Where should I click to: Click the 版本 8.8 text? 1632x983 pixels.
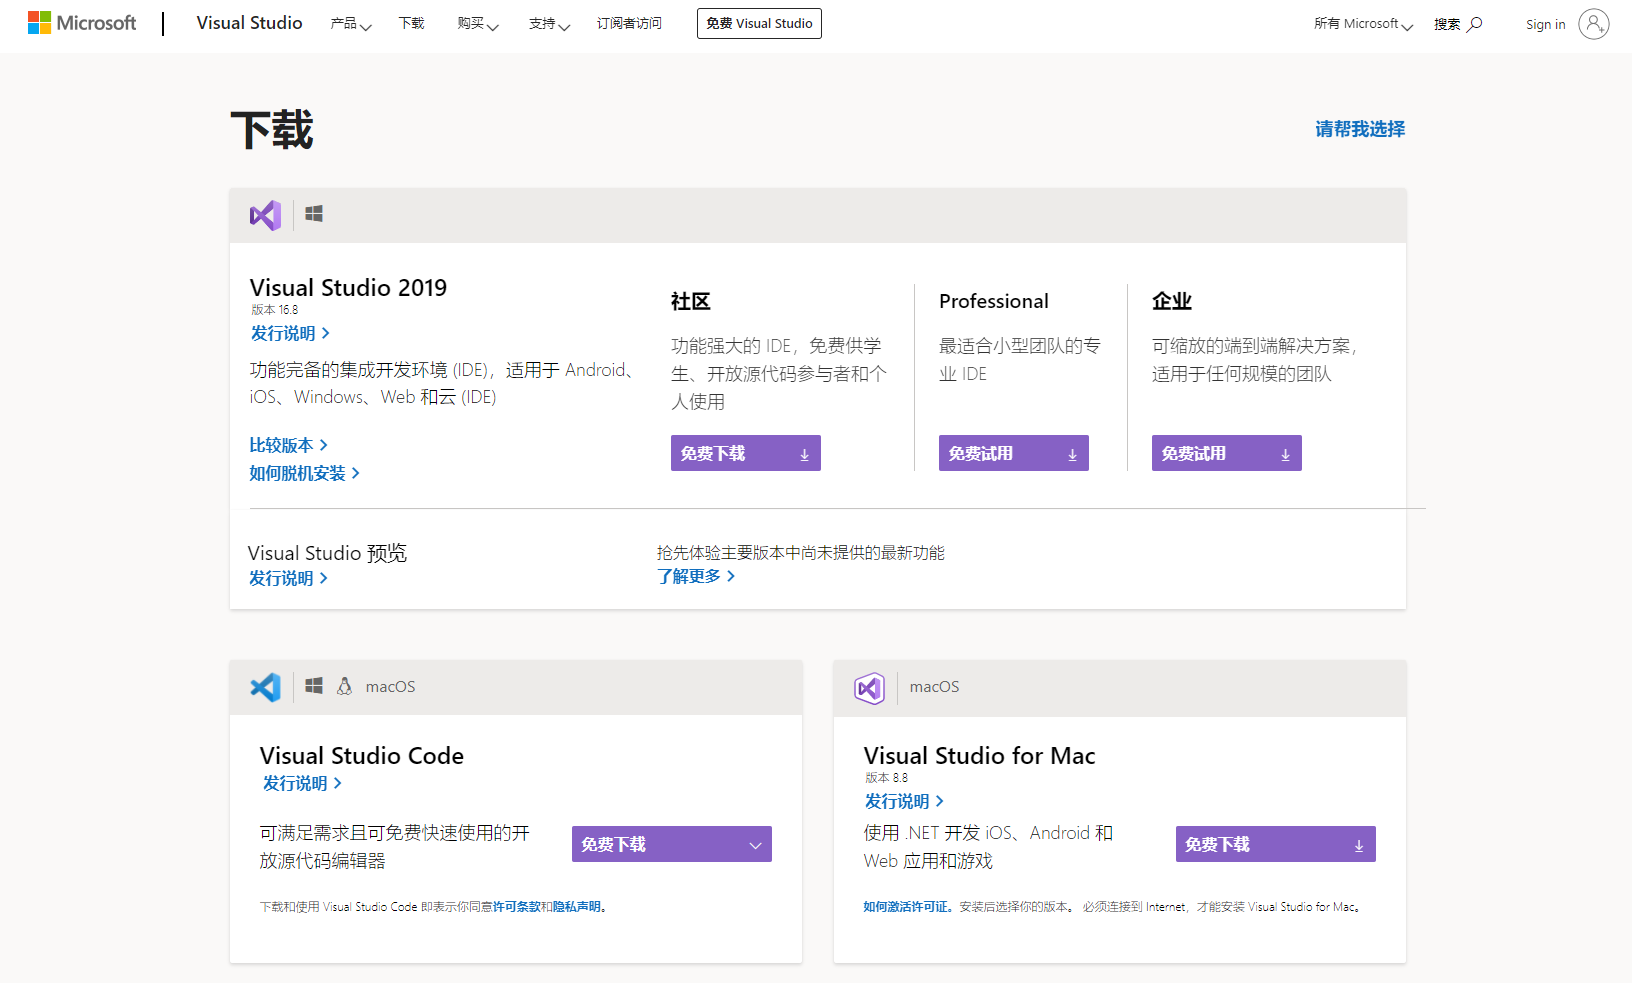[887, 778]
